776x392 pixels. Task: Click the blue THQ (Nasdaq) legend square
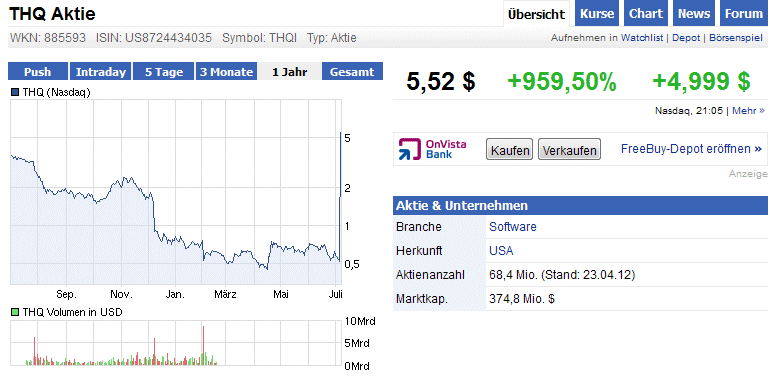tap(15, 92)
